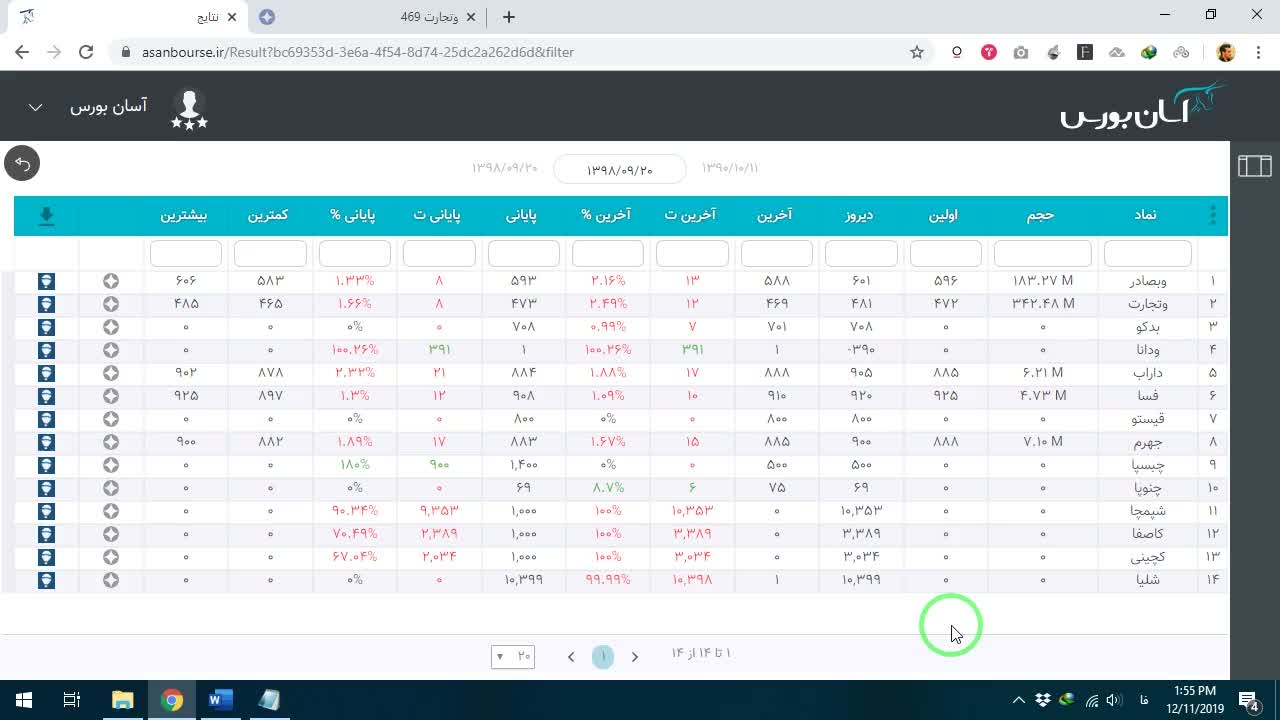Open a new browser tab
Viewport: 1280px width, 720px height.
(x=509, y=17)
